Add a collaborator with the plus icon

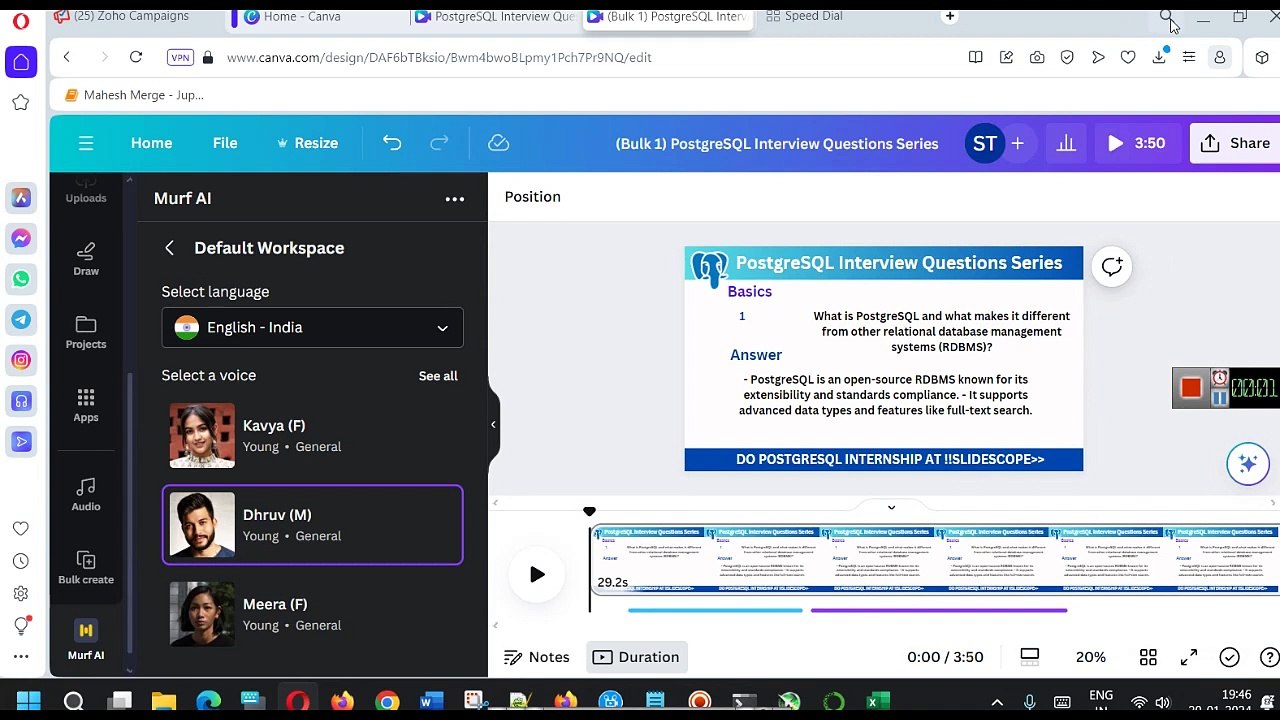[1017, 143]
